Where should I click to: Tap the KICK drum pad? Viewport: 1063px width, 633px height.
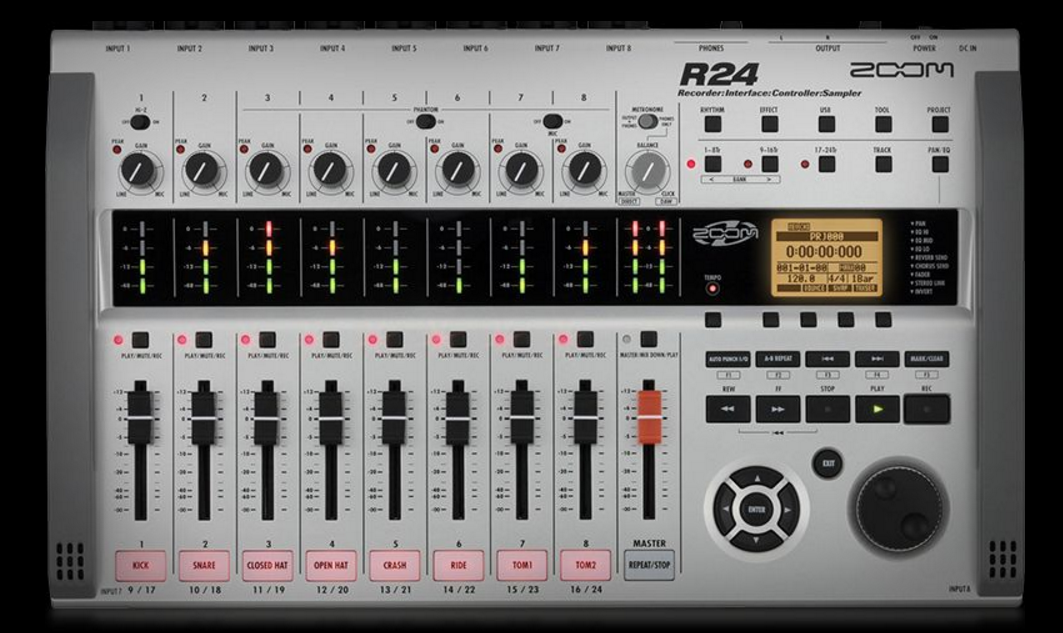click(140, 565)
